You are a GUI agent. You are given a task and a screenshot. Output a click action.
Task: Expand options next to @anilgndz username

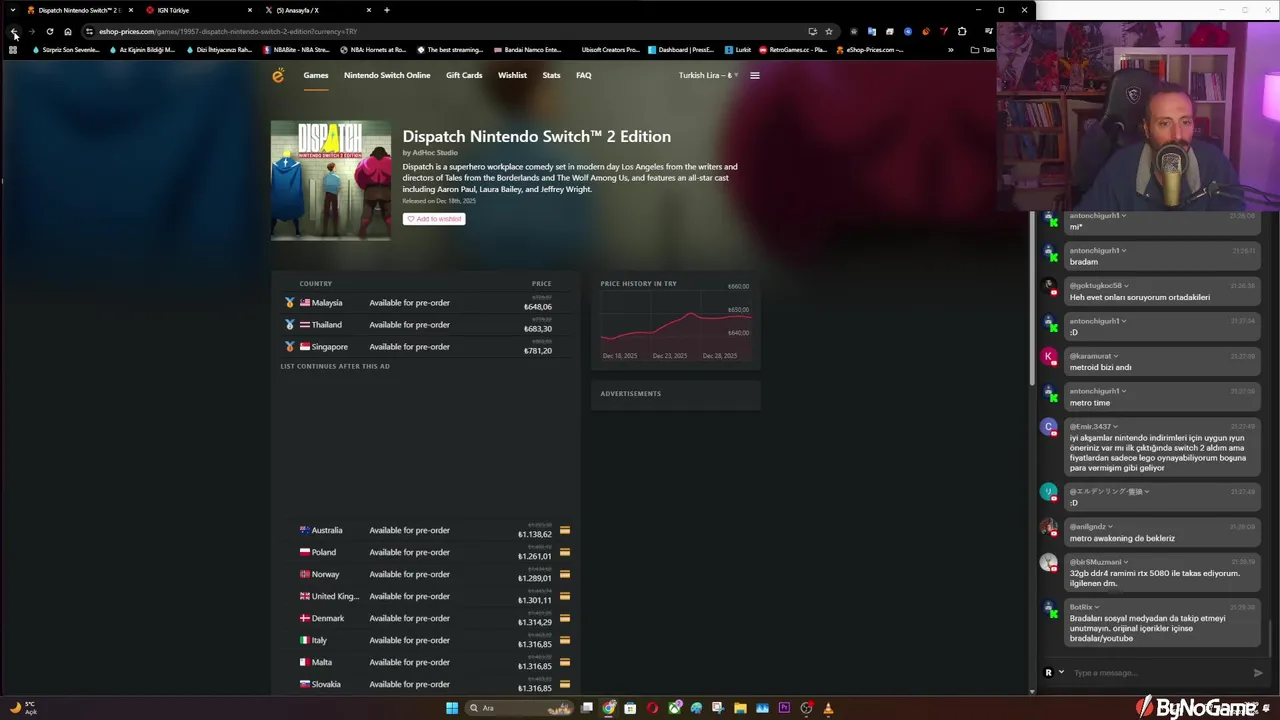point(1111,526)
